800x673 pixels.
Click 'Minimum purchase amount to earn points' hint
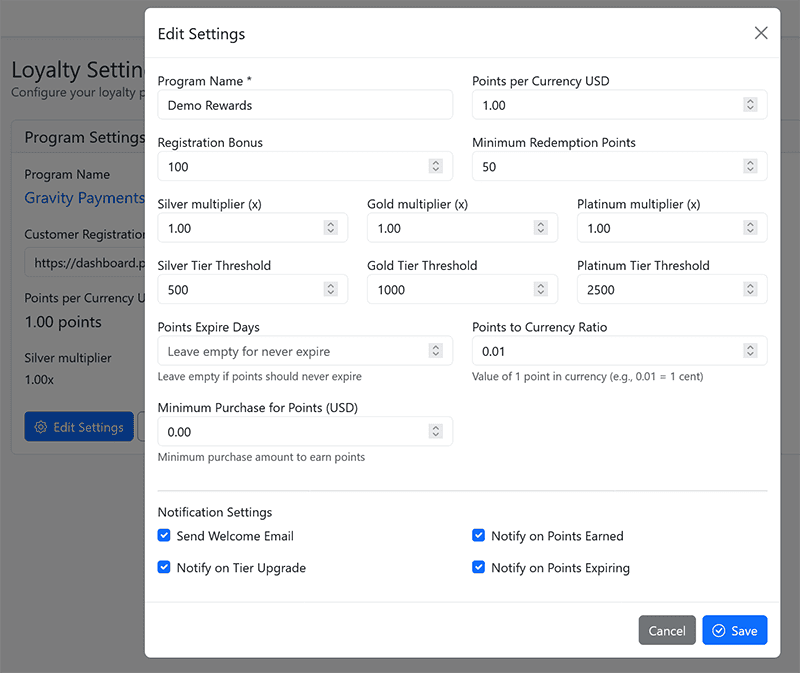[261, 457]
